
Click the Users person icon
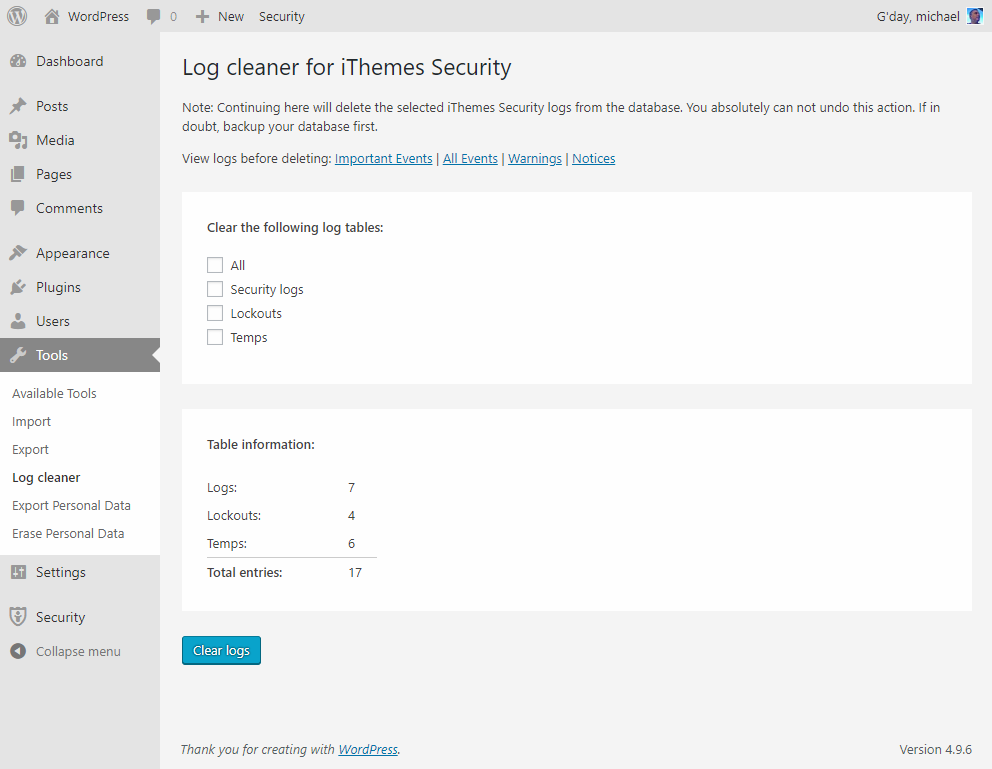18,321
